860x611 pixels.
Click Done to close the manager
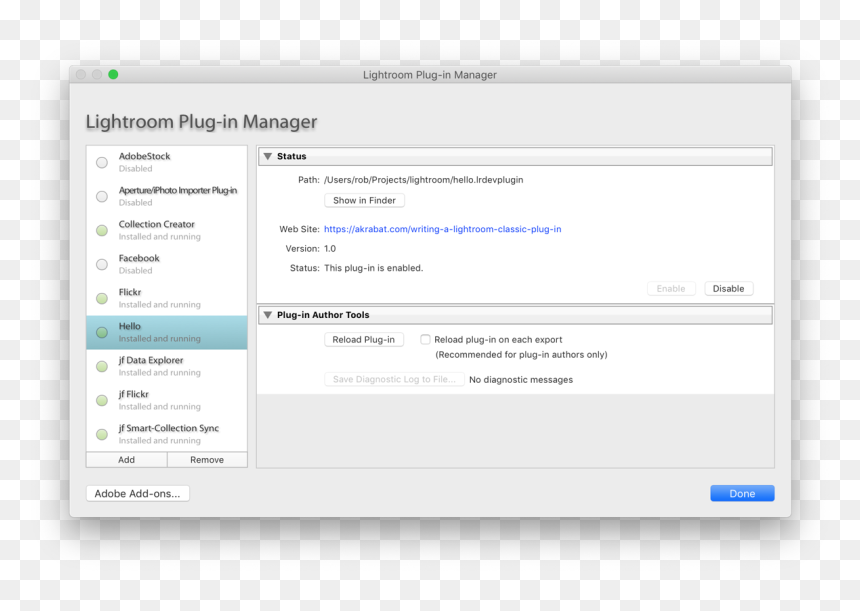click(x=742, y=494)
